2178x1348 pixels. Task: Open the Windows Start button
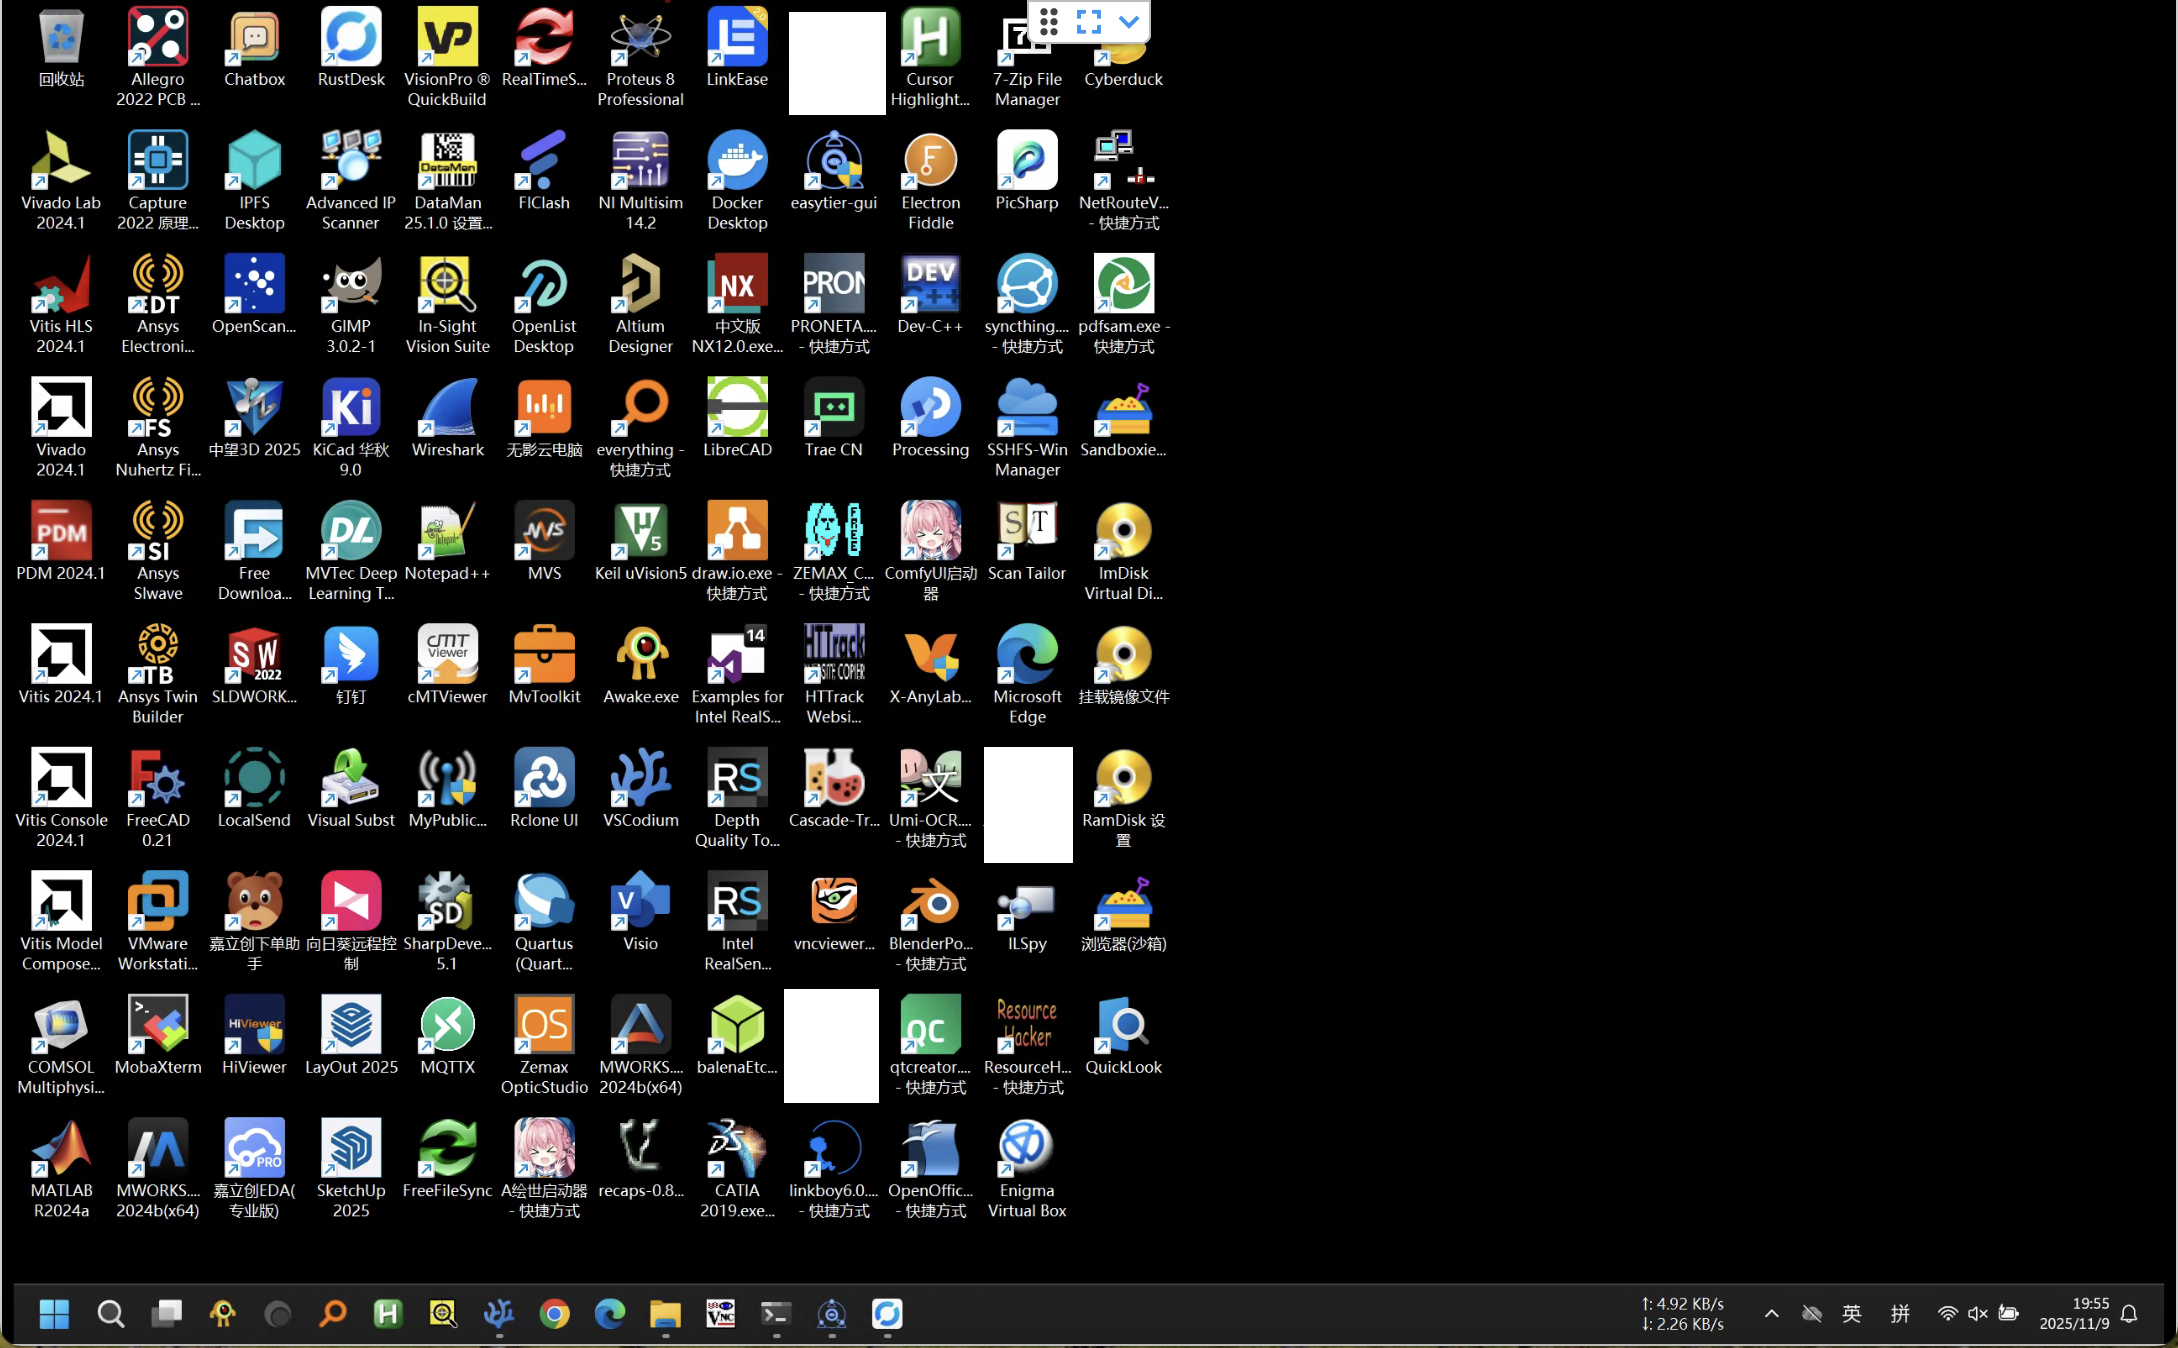pos(54,1313)
